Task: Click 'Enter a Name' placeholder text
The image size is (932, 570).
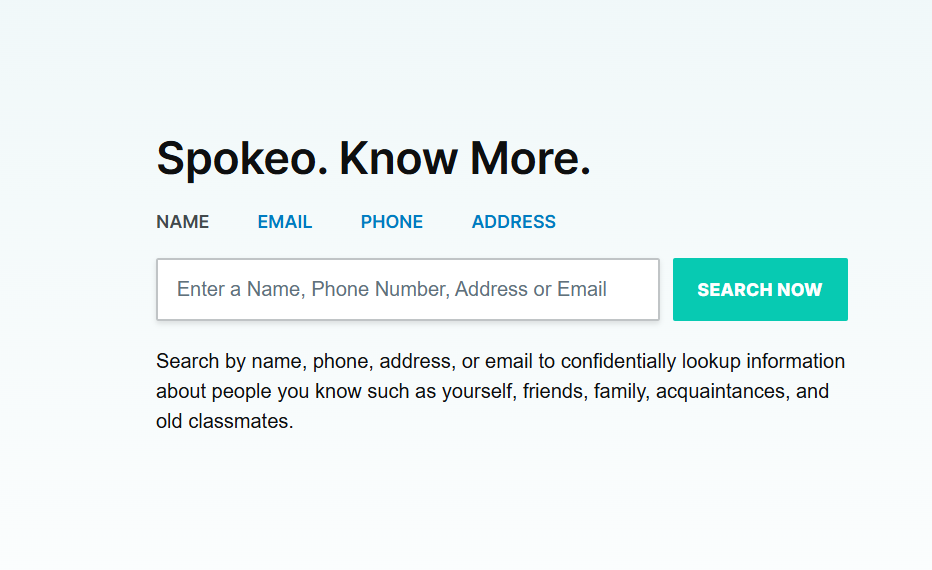Action: (x=240, y=290)
